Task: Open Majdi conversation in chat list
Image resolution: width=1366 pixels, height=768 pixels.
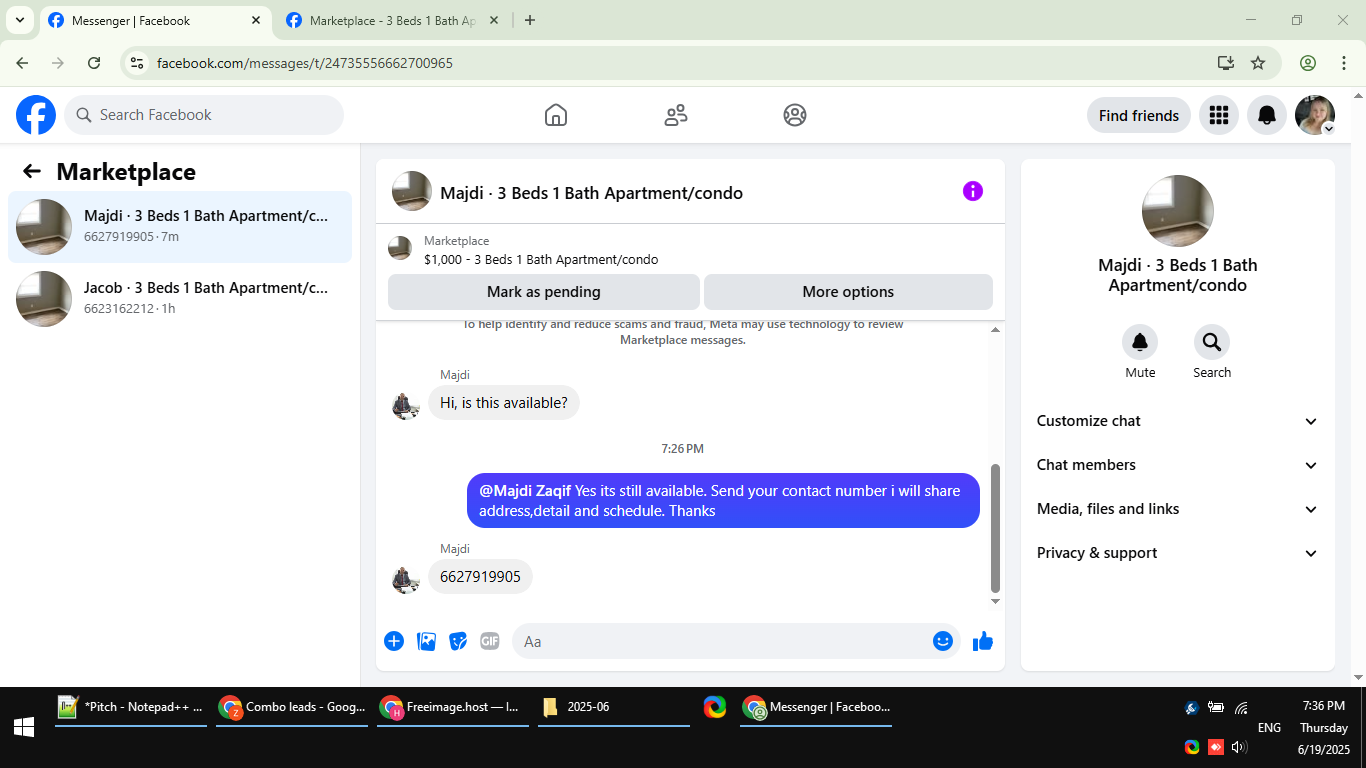Action: pyautogui.click(x=180, y=227)
